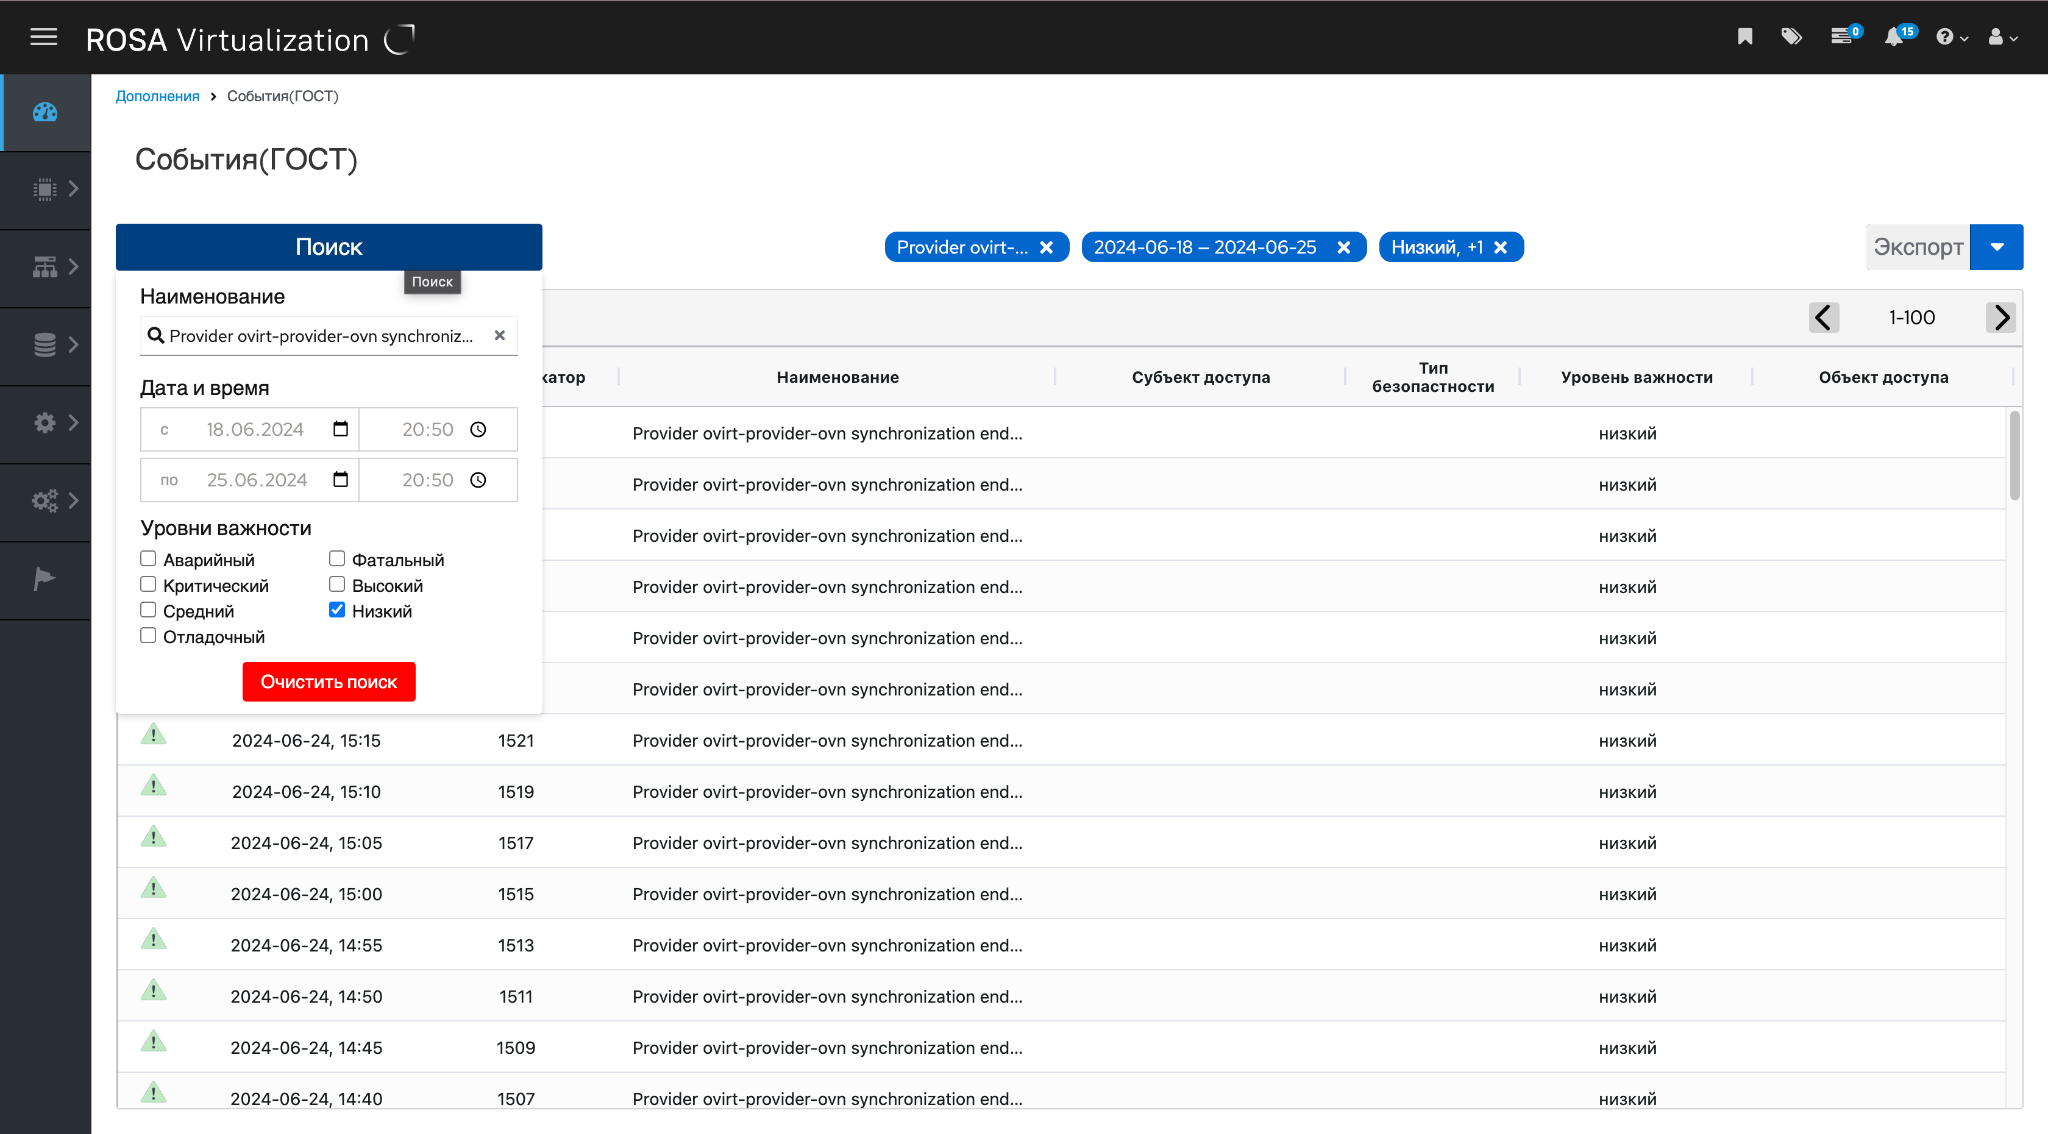The image size is (2048, 1134).
Task: Open the hamburger navigation menu
Action: click(43, 37)
